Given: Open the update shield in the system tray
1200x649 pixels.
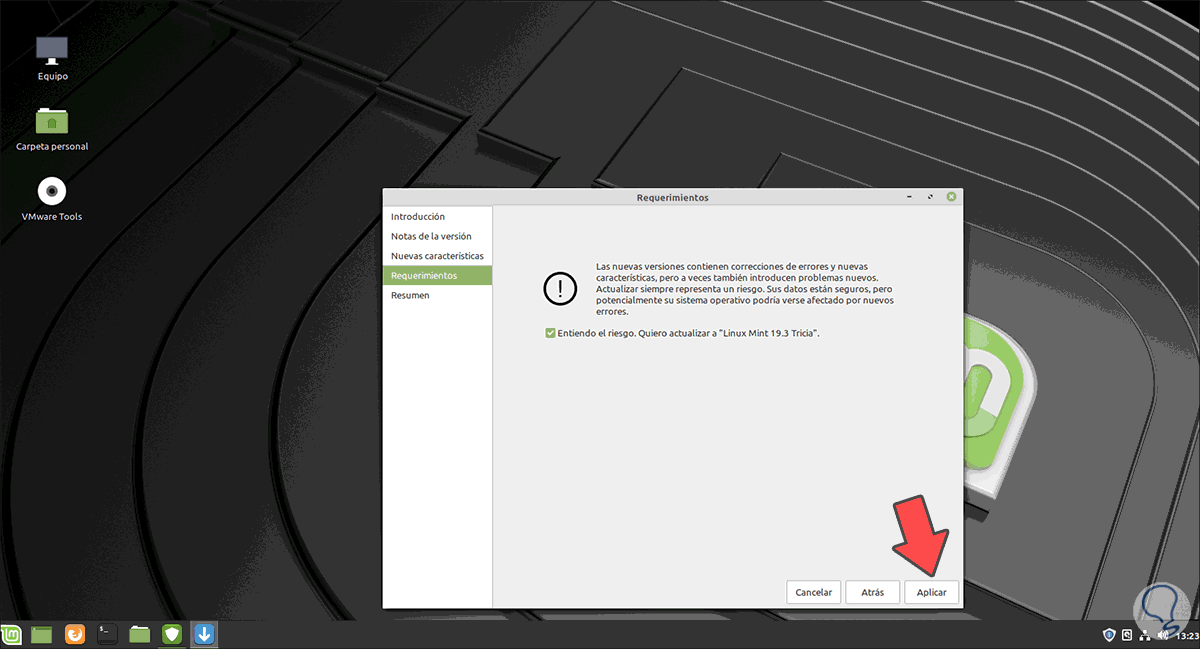Looking at the screenshot, I should click(x=1109, y=635).
